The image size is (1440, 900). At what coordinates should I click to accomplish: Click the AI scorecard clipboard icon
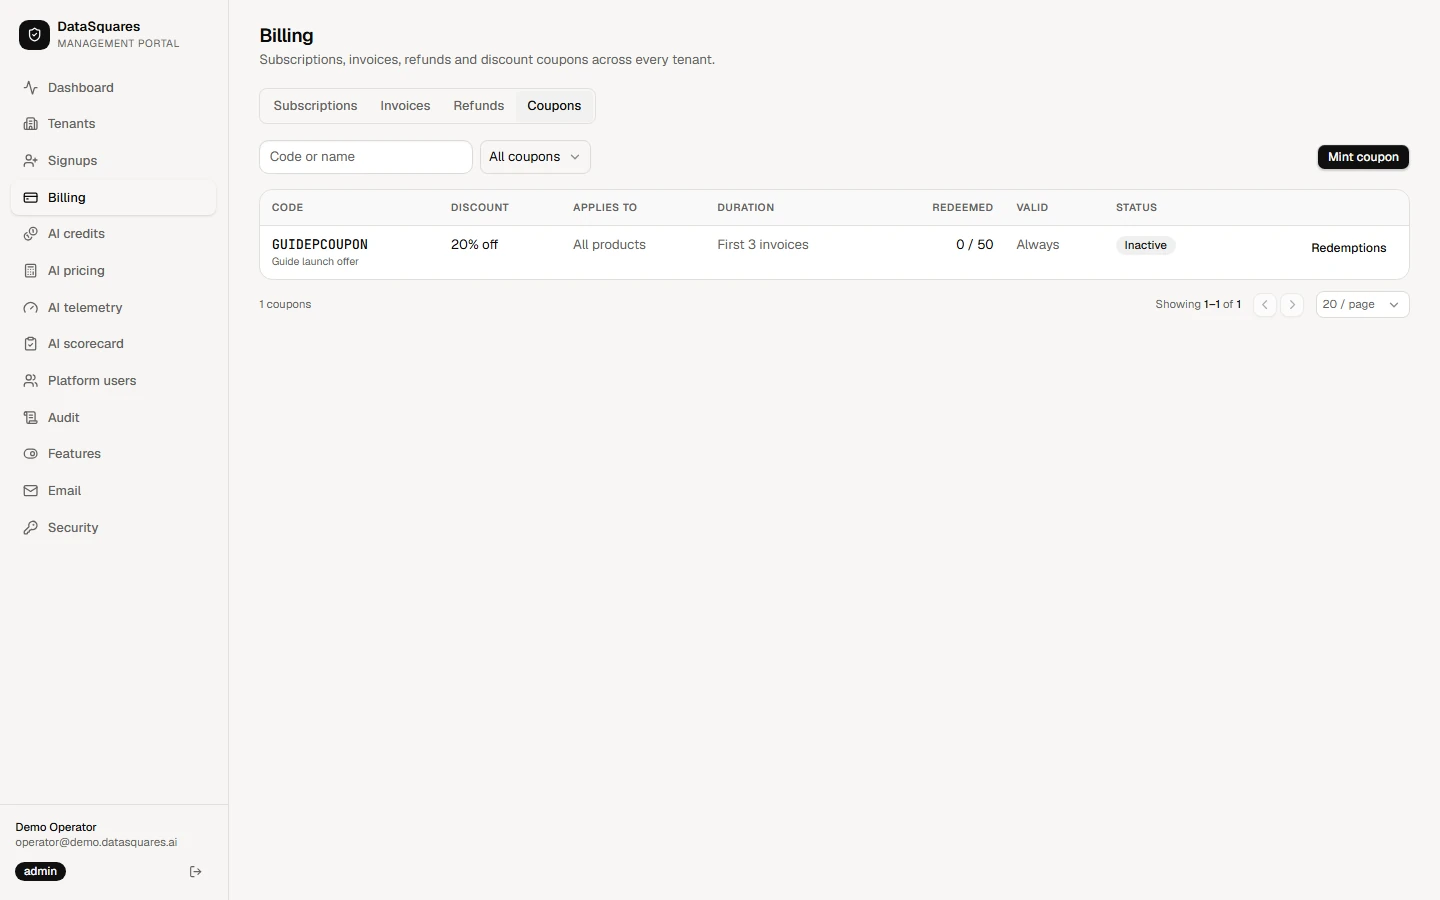(x=31, y=344)
